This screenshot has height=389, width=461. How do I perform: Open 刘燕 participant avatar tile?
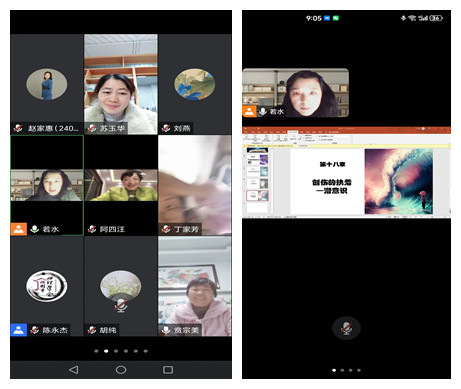[195, 84]
